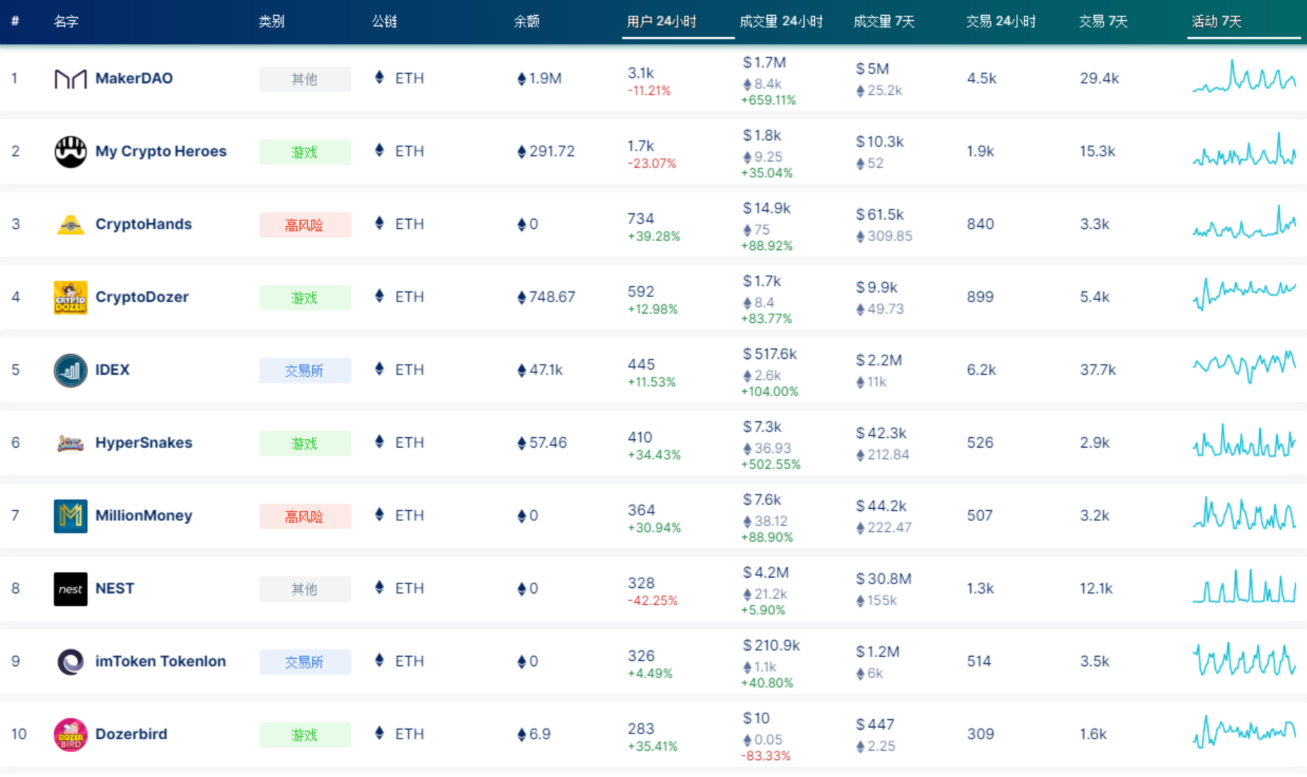1307x777 pixels.
Task: Click the $30.8M weekly volume for NEST
Action: [x=884, y=579]
